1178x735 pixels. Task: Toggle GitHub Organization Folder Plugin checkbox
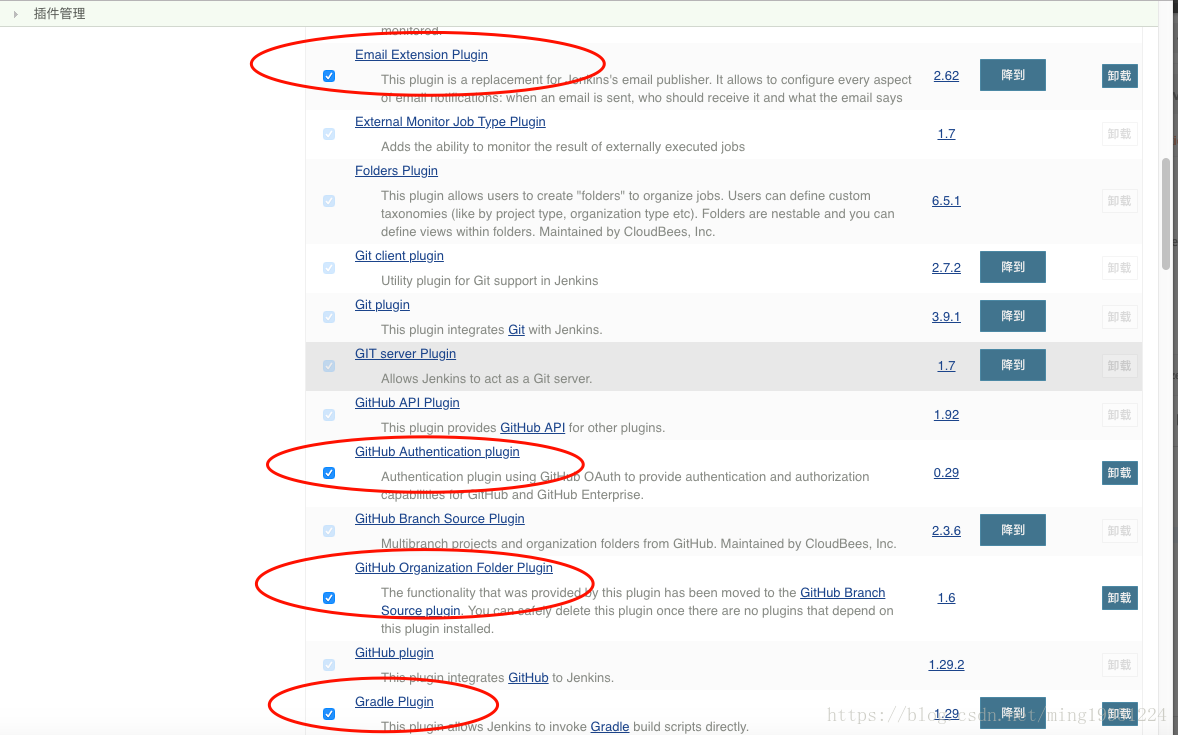[x=329, y=598]
